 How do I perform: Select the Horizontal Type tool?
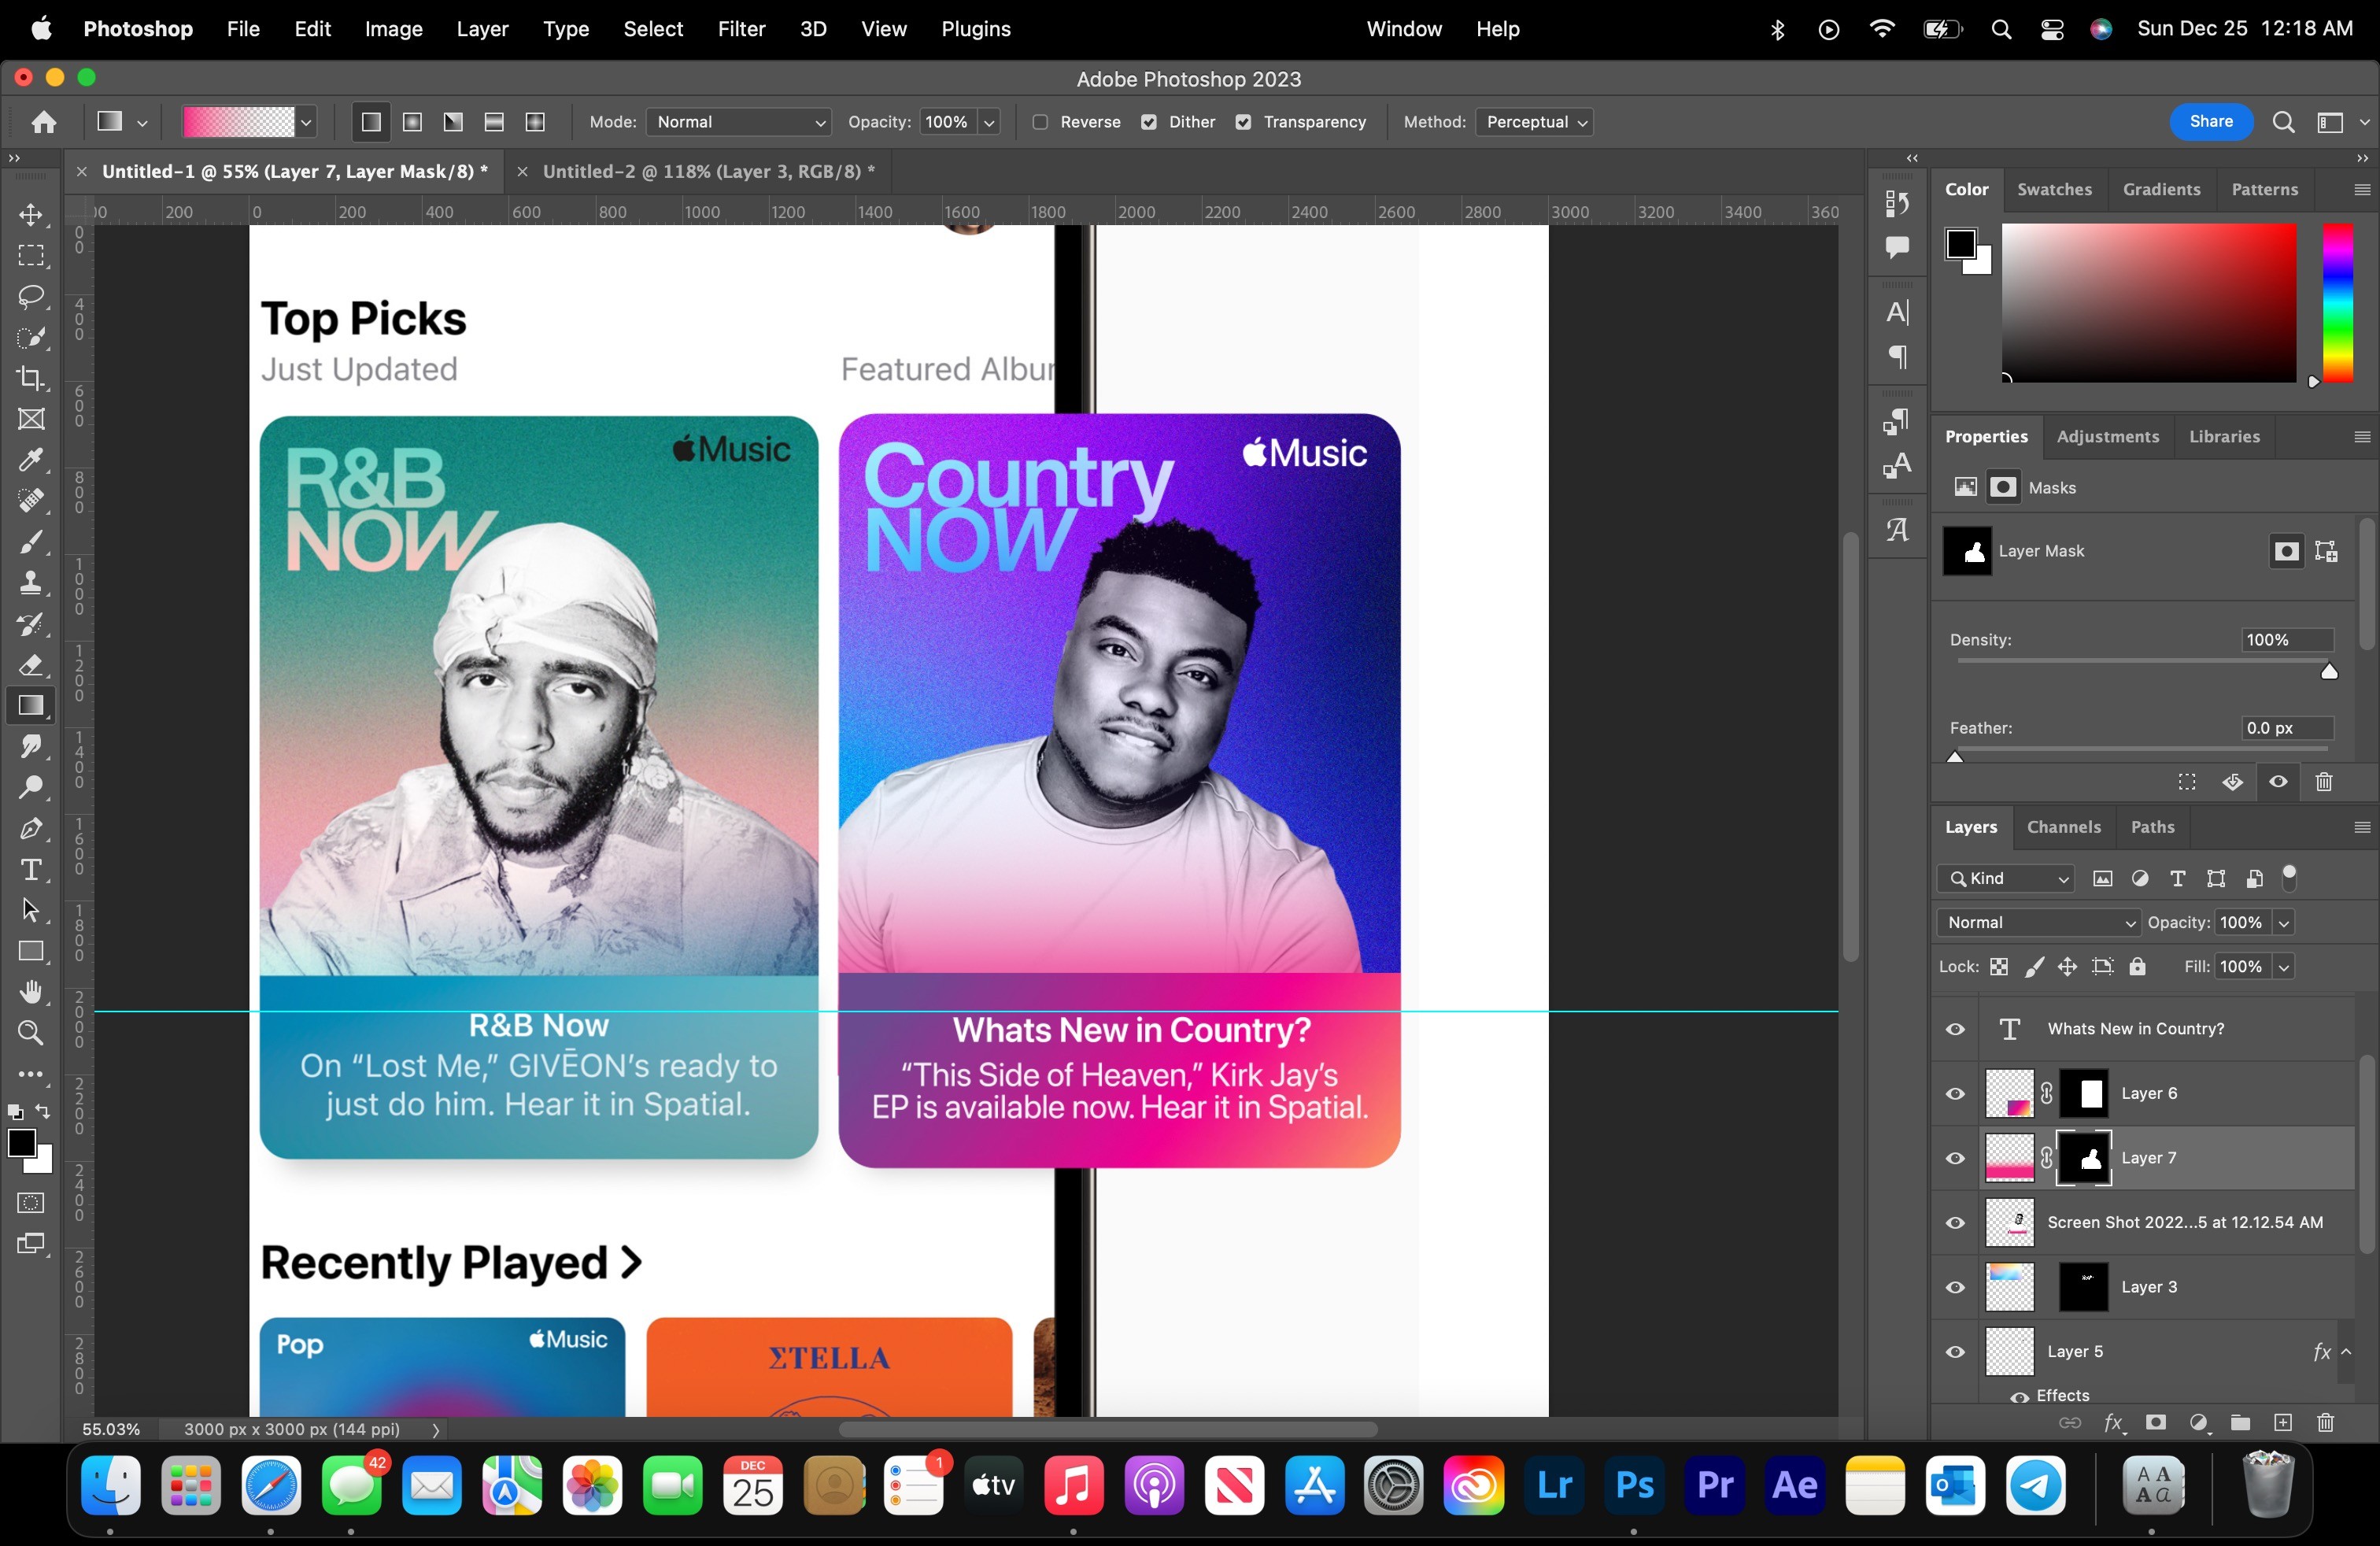(x=31, y=870)
